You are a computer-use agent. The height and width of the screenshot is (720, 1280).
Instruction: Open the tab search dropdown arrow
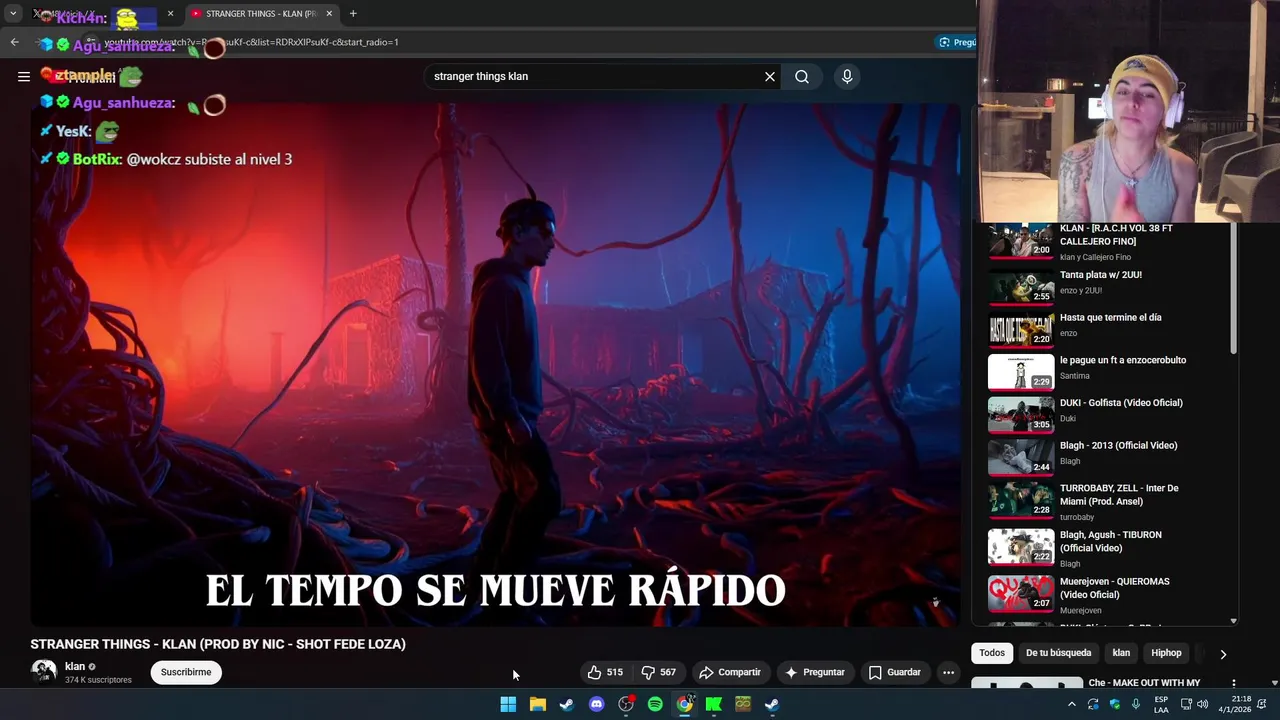(x=13, y=14)
